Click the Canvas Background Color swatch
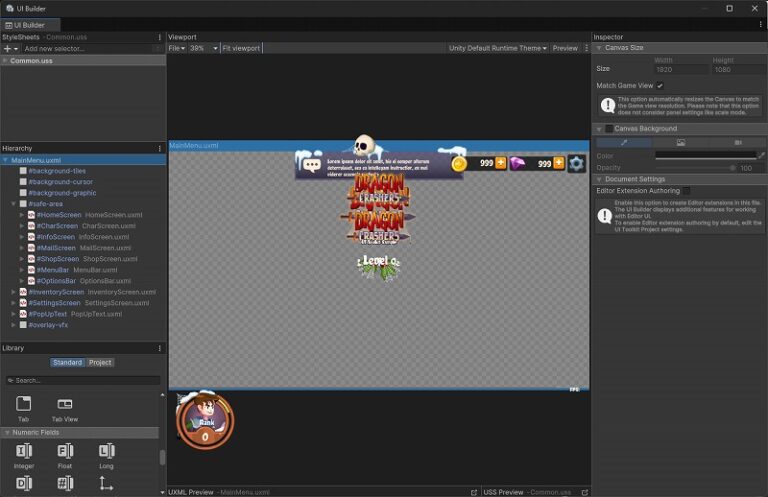Screen dimensions: 768x497 coord(706,155)
